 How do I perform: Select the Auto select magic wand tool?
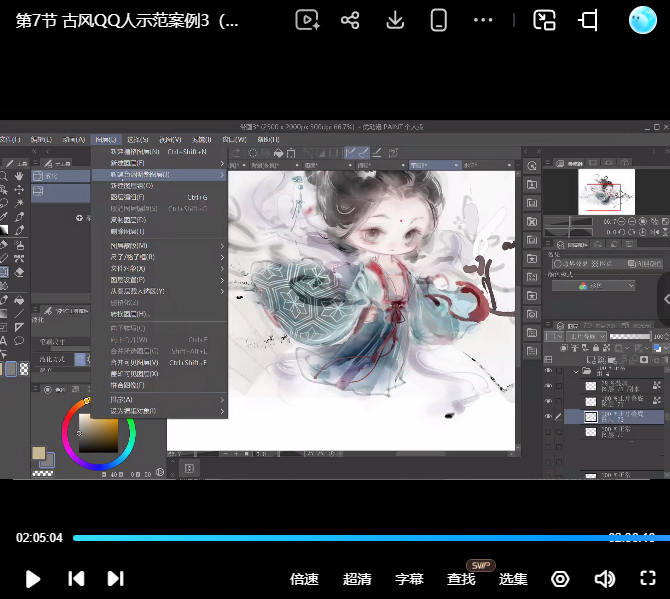19,203
